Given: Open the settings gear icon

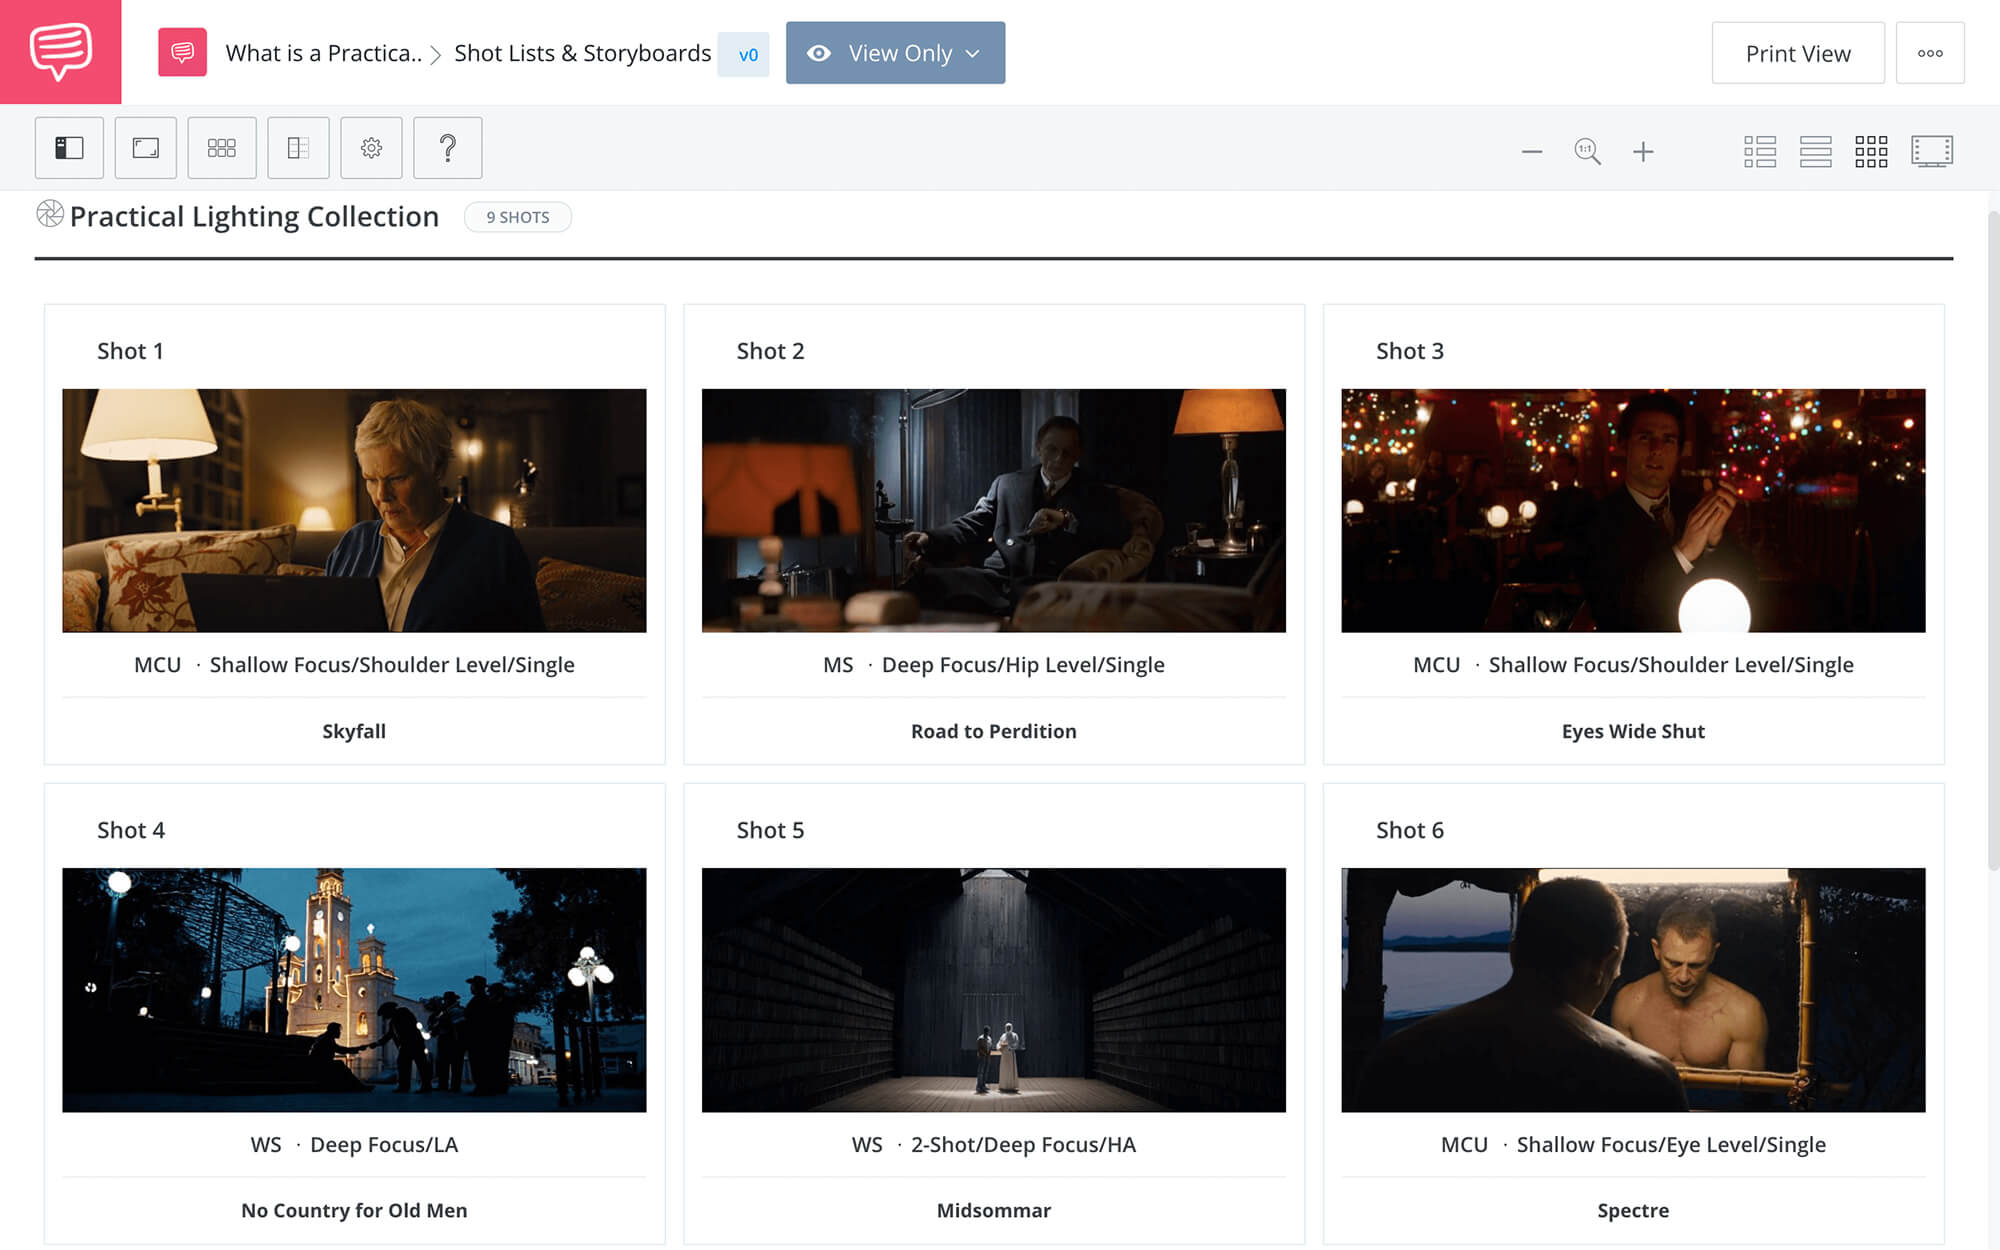Looking at the screenshot, I should point(371,148).
